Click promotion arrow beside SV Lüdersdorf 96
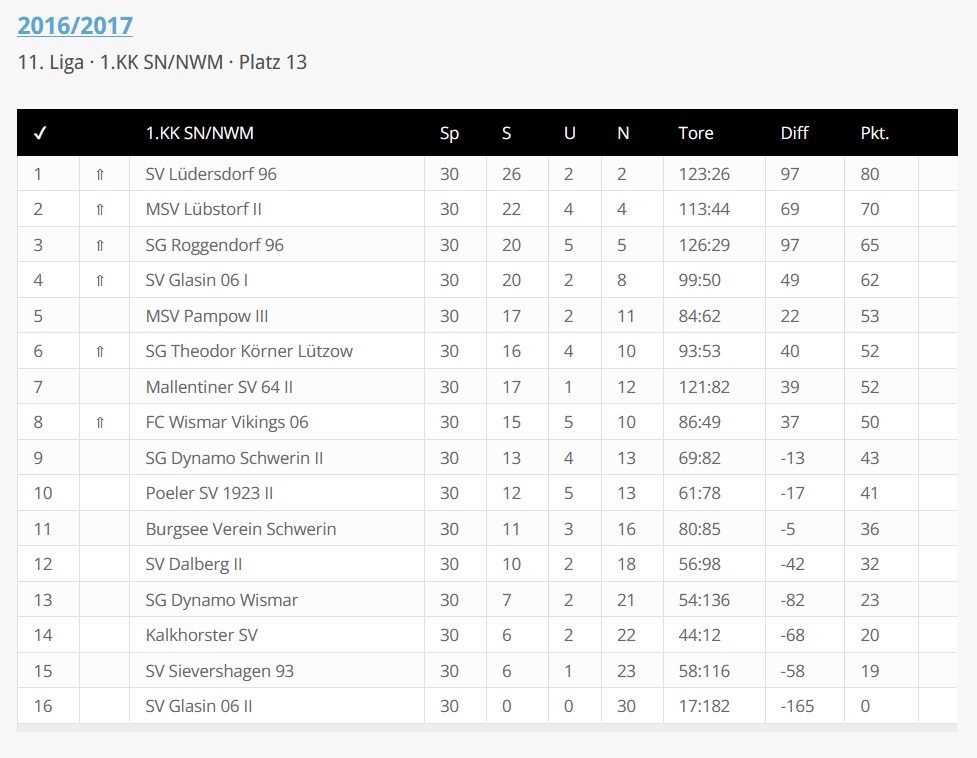Screen dimensions: 977x758 pyautogui.click(x=100, y=174)
